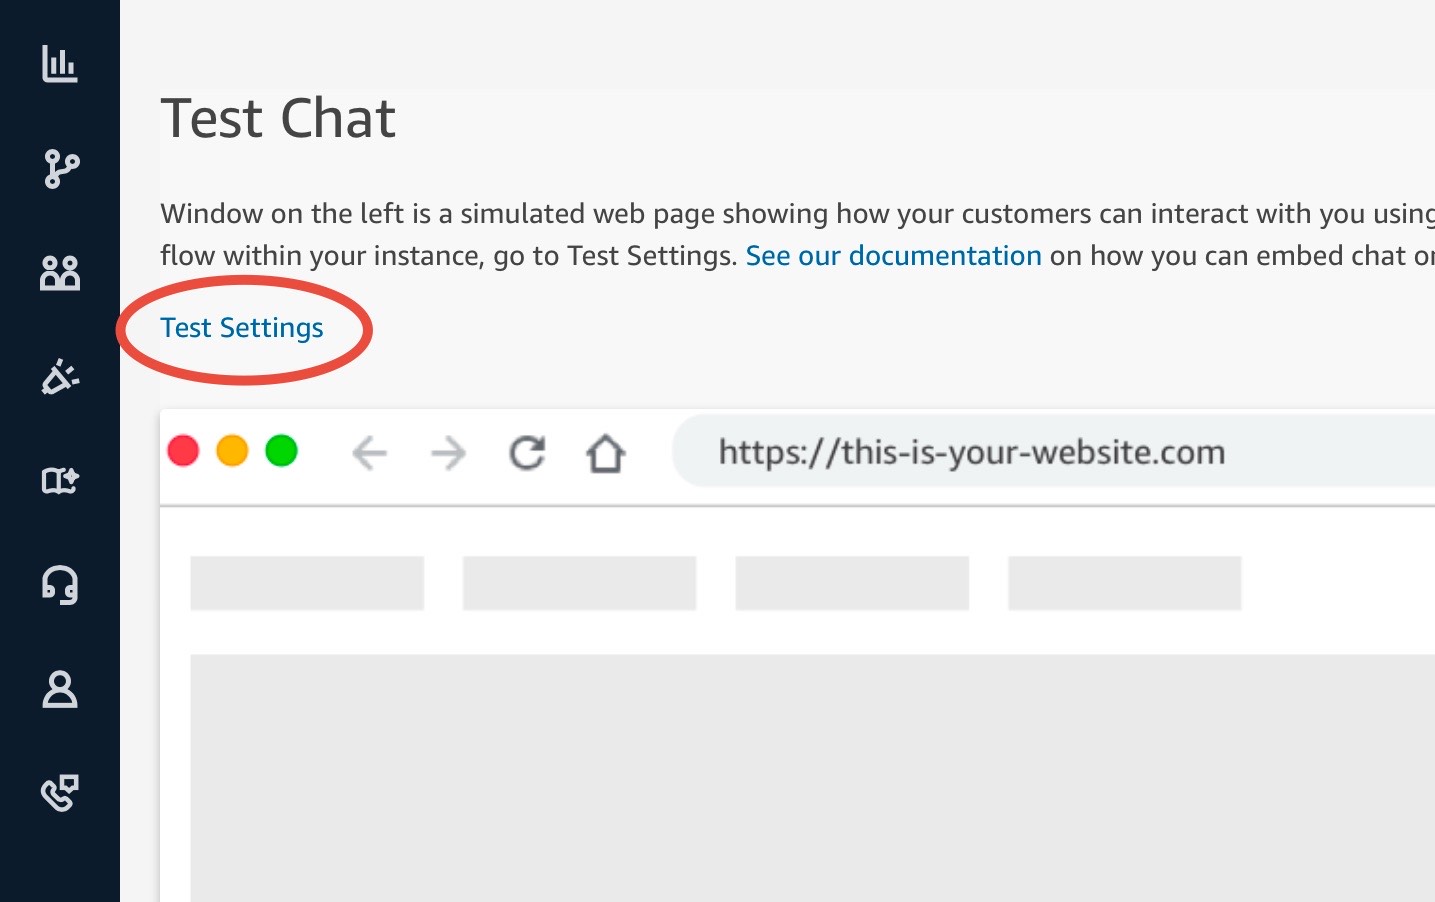1435x902 pixels.
Task: Open the campaigns megaphone icon
Action: coord(60,377)
